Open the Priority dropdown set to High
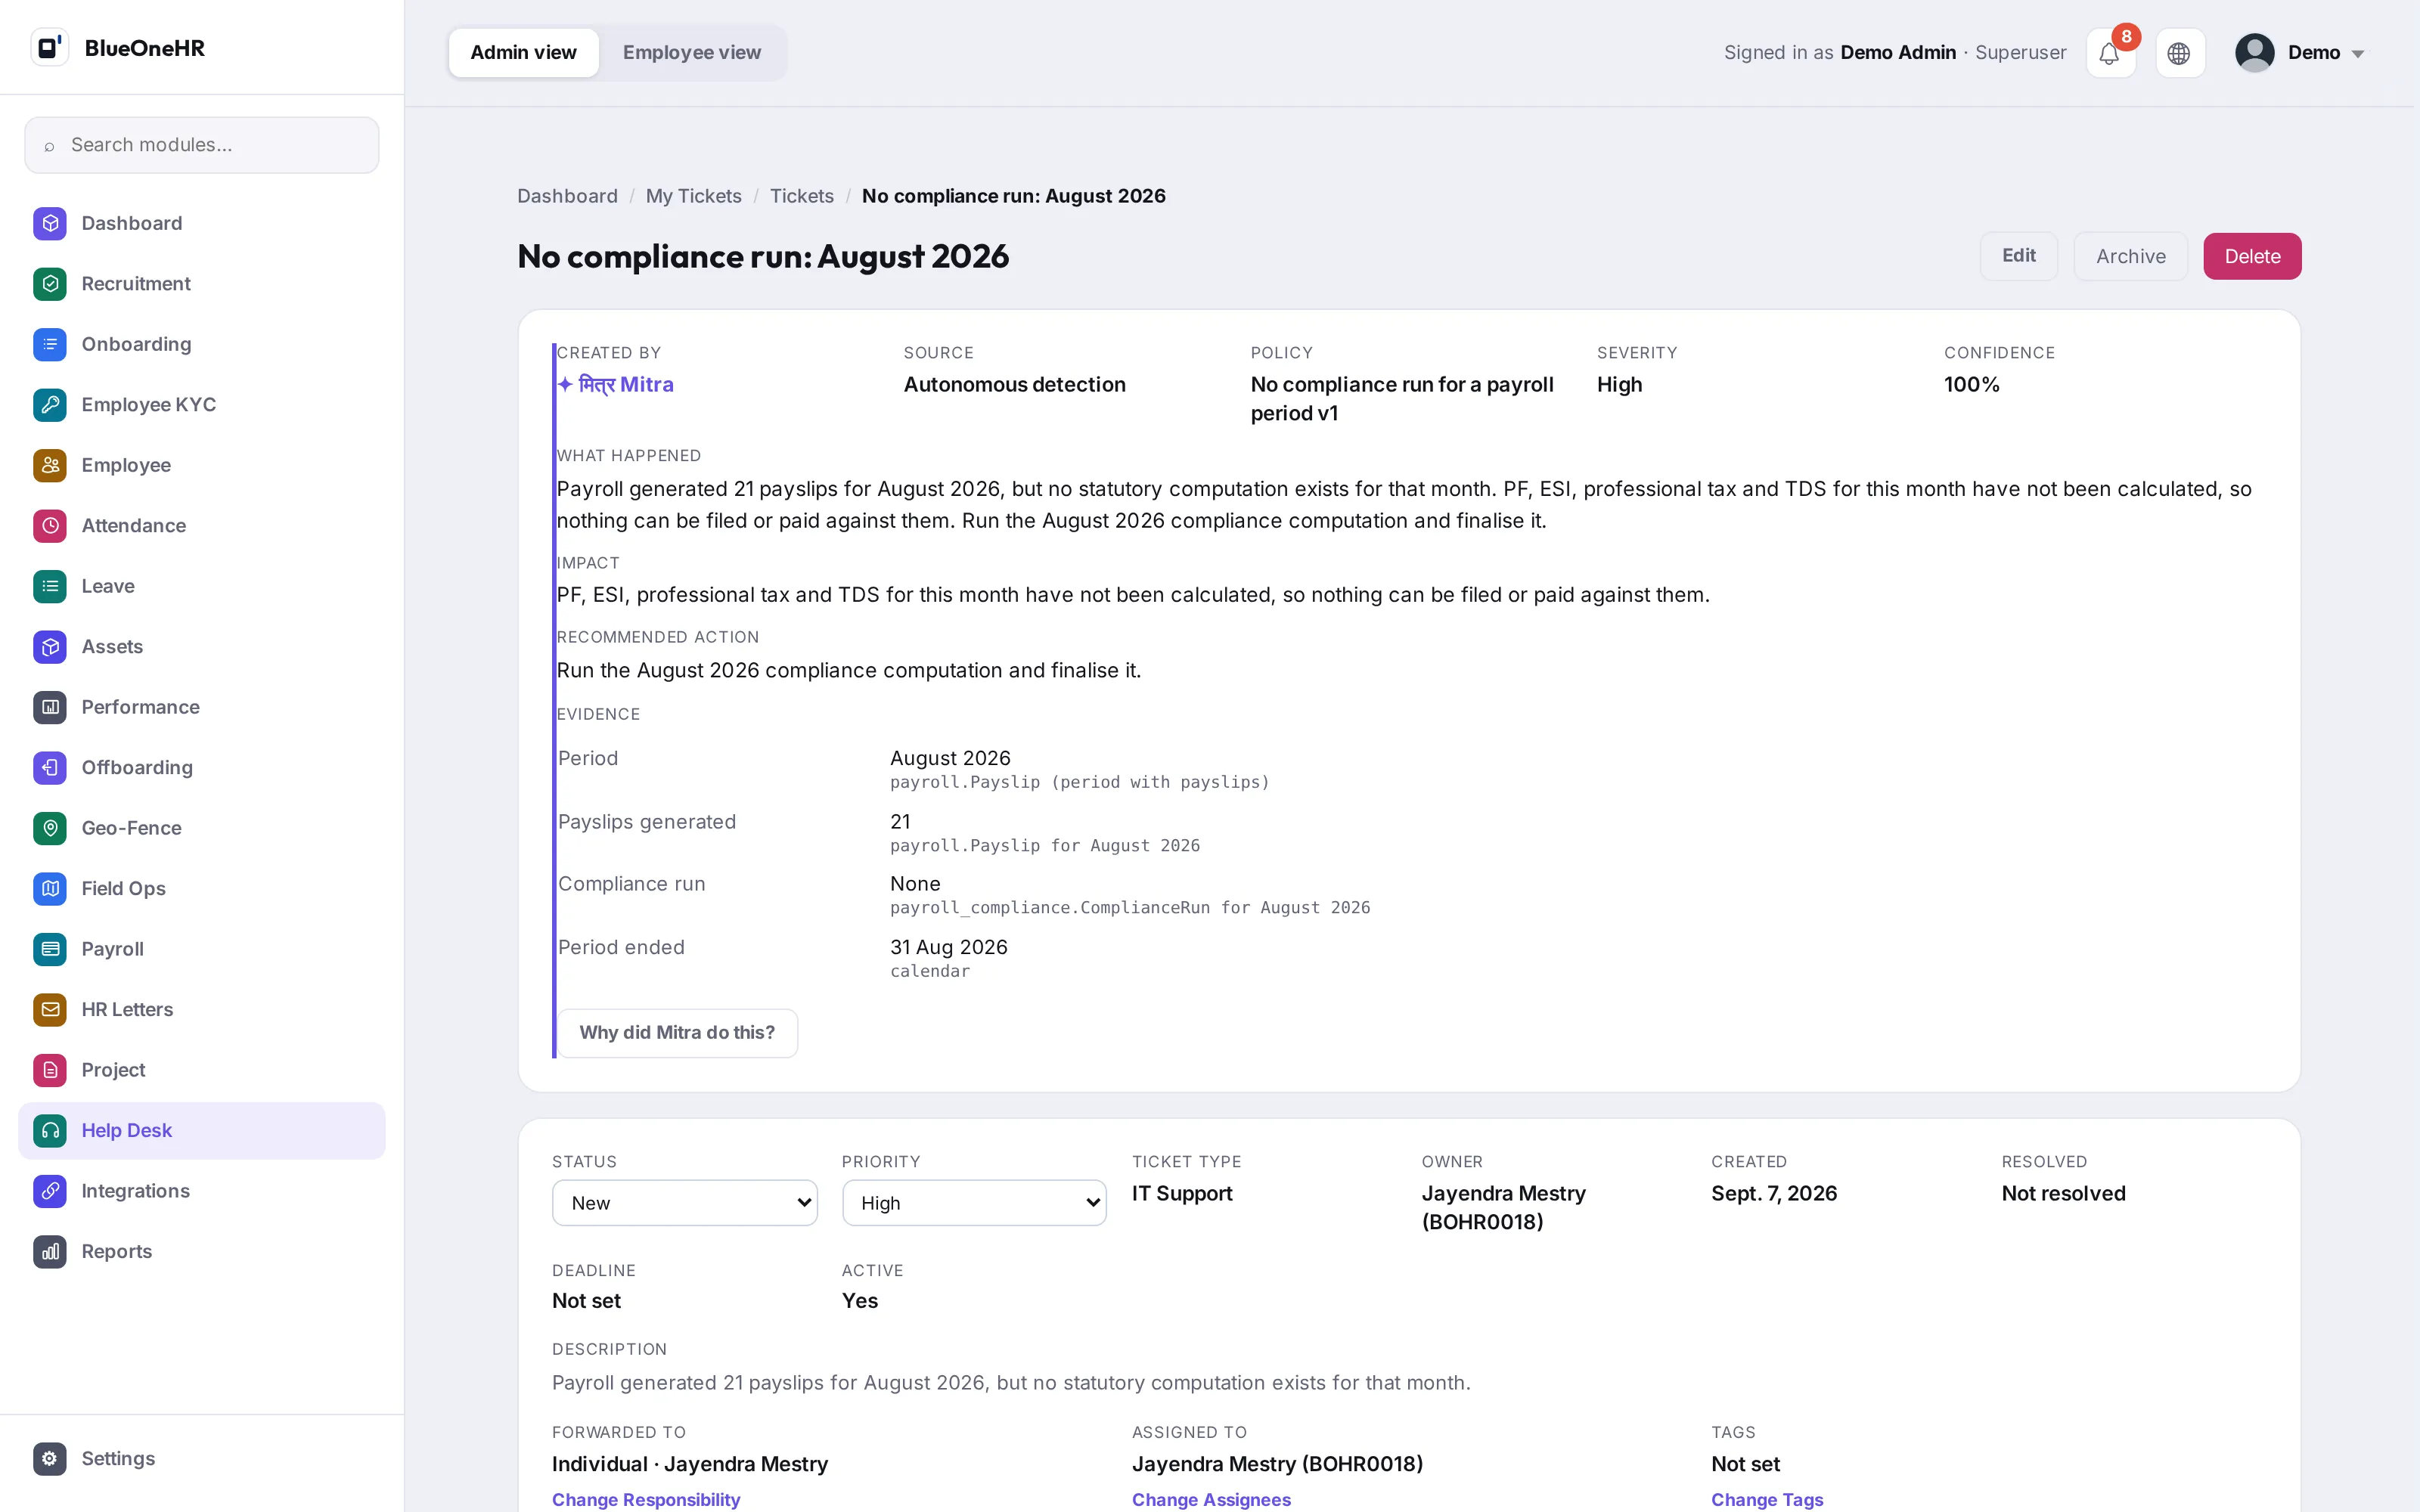 click(x=974, y=1203)
